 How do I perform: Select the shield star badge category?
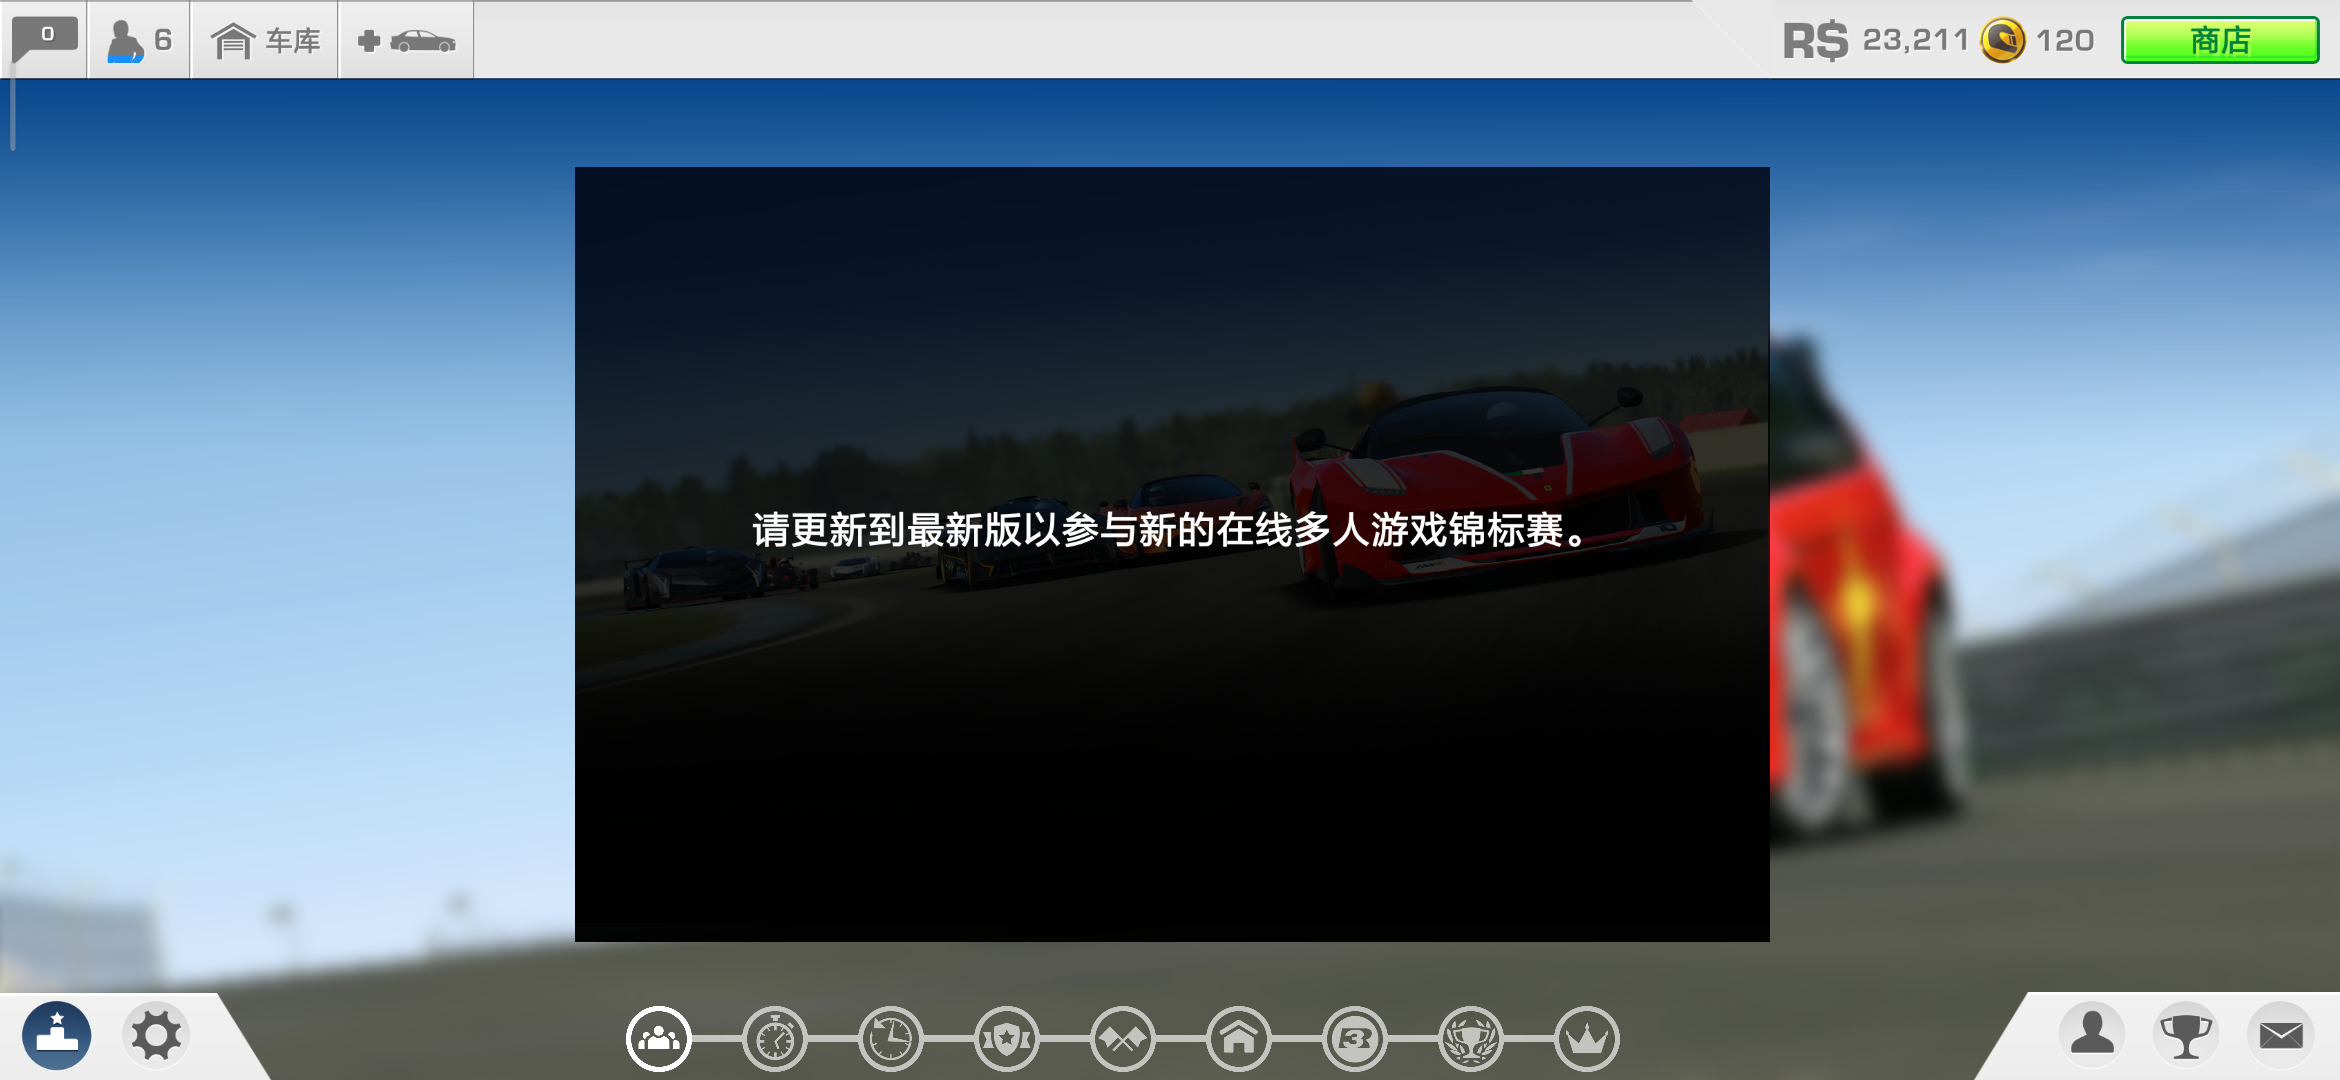[x=1007, y=1039]
